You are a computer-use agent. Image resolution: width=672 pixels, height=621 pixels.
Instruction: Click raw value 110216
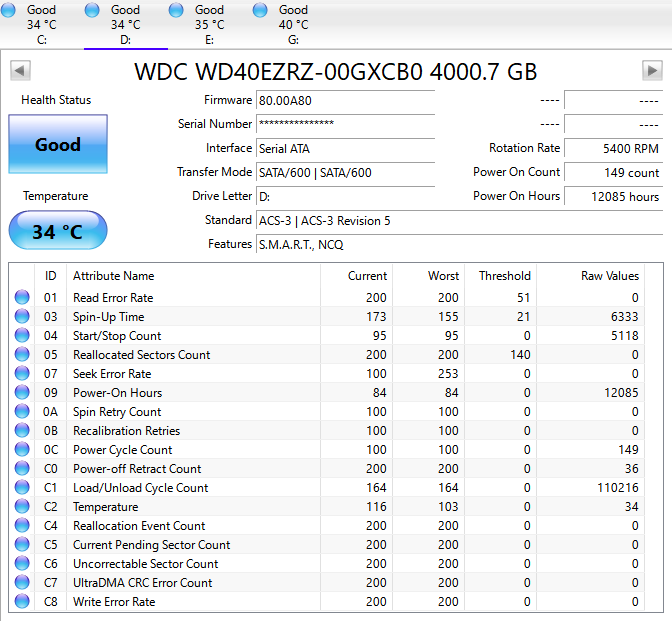(x=618, y=488)
